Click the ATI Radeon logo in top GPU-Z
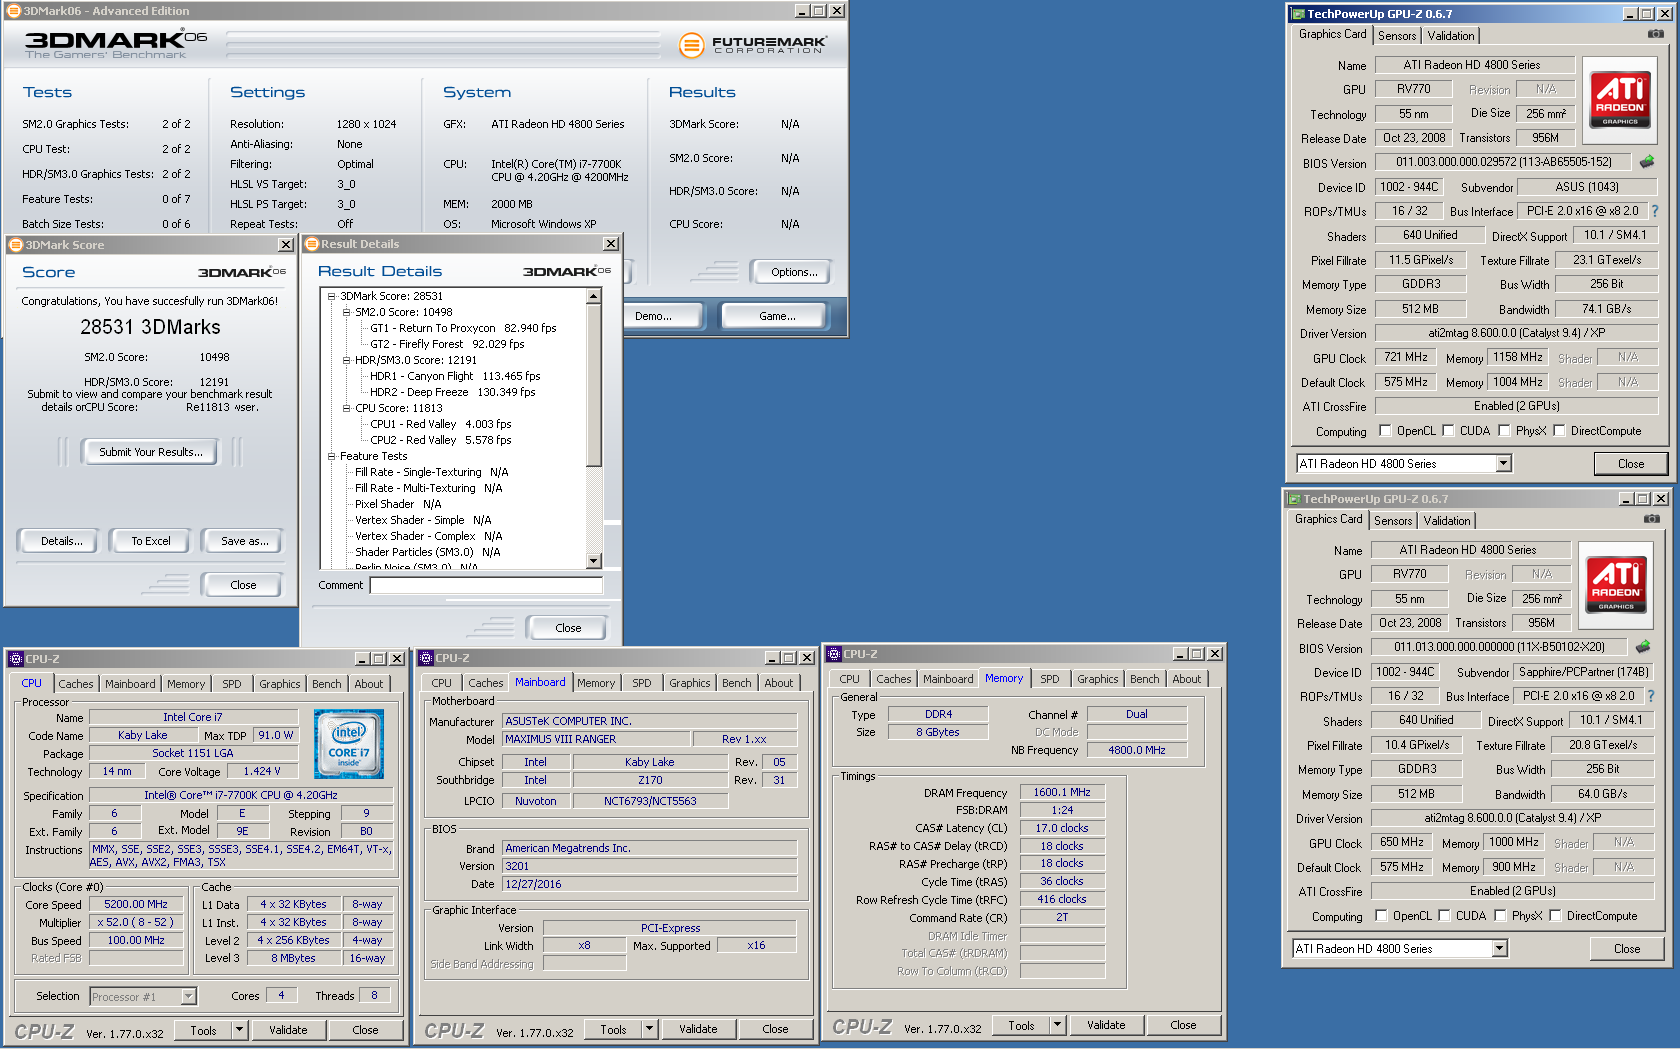Image resolution: width=1680 pixels, height=1050 pixels. point(1620,100)
